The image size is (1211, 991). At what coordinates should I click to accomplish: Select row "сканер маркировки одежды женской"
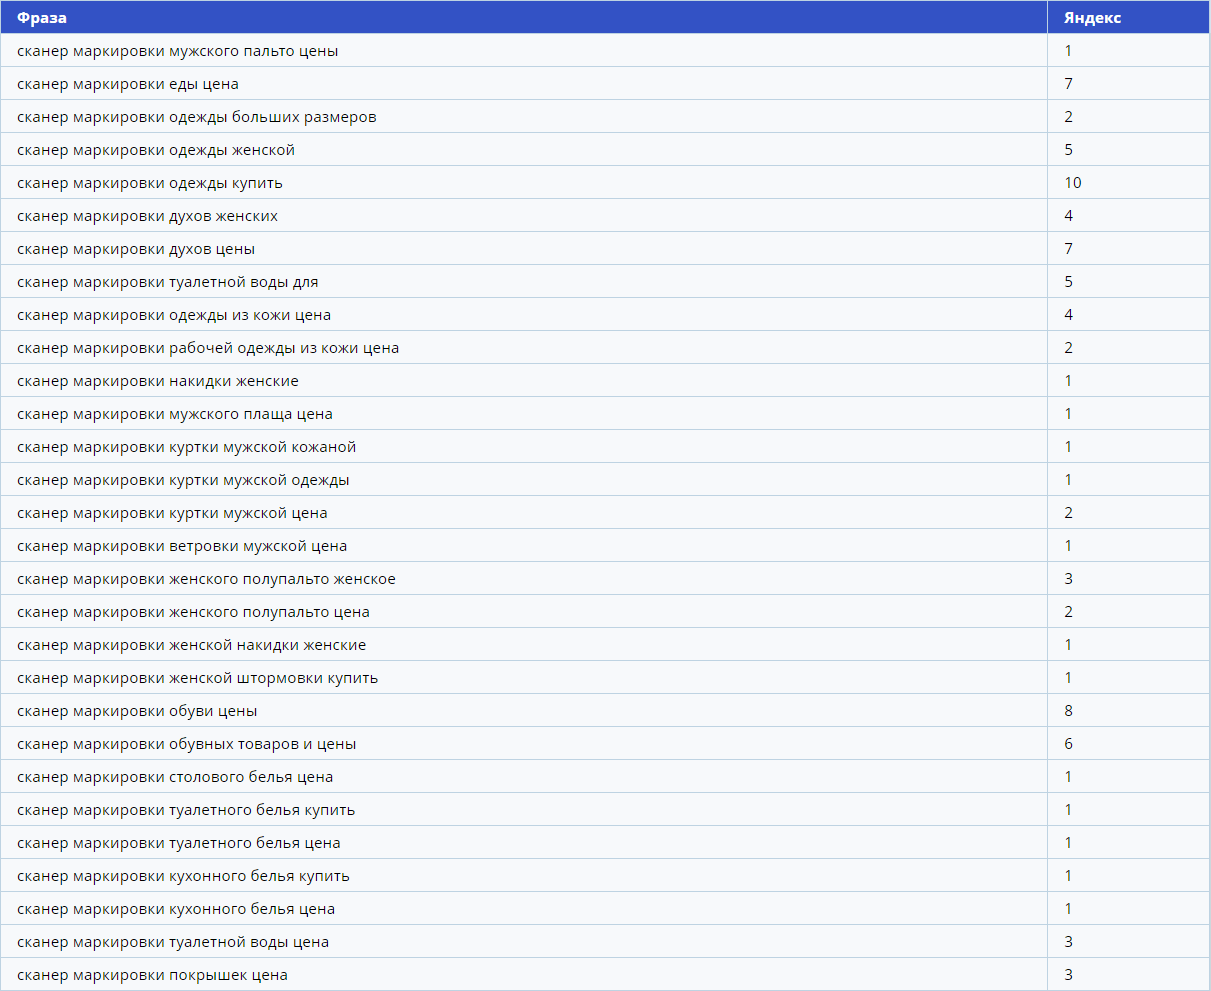(x=605, y=150)
